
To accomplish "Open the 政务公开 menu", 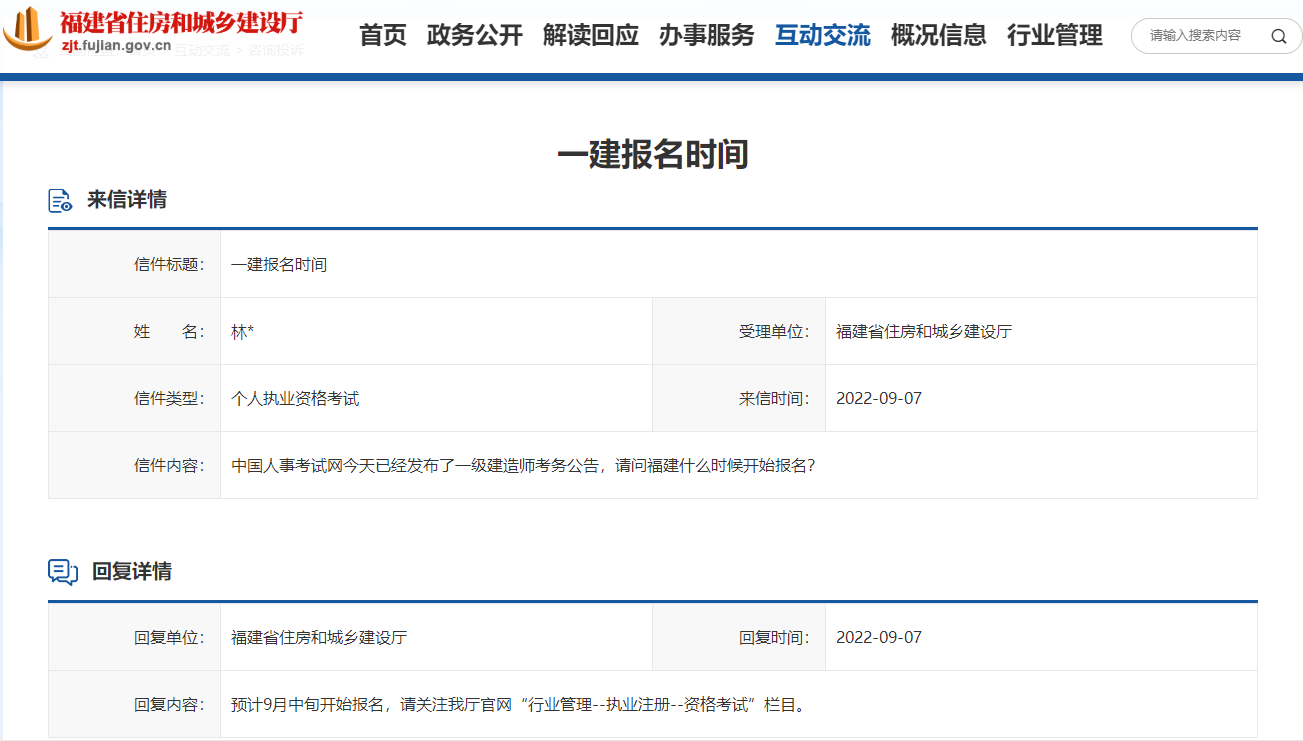I will point(475,36).
